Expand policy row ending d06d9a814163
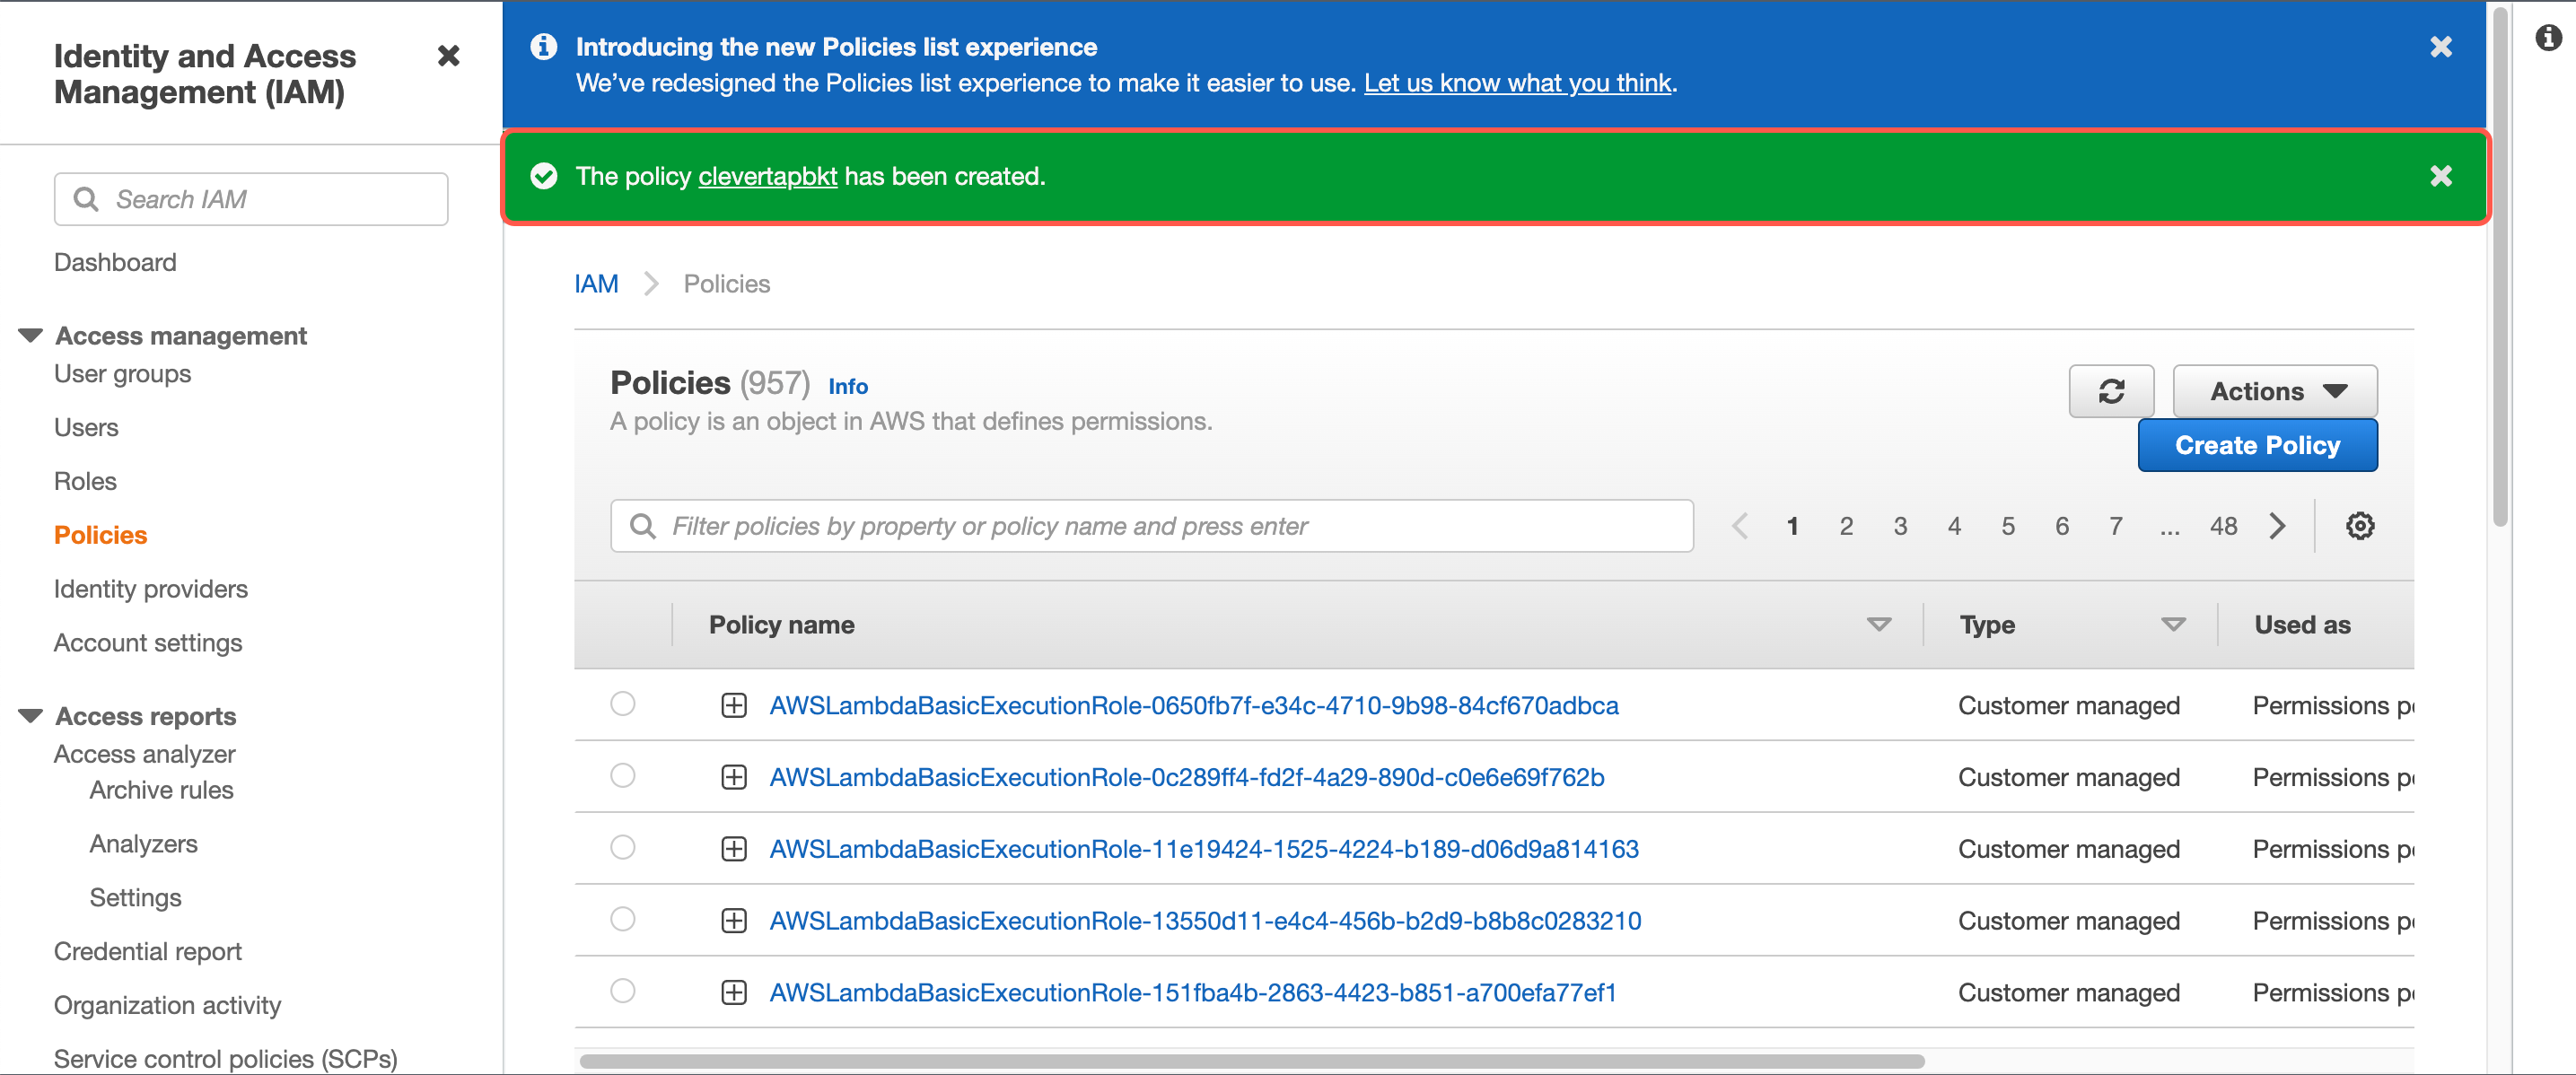The width and height of the screenshot is (2576, 1075). coord(734,849)
